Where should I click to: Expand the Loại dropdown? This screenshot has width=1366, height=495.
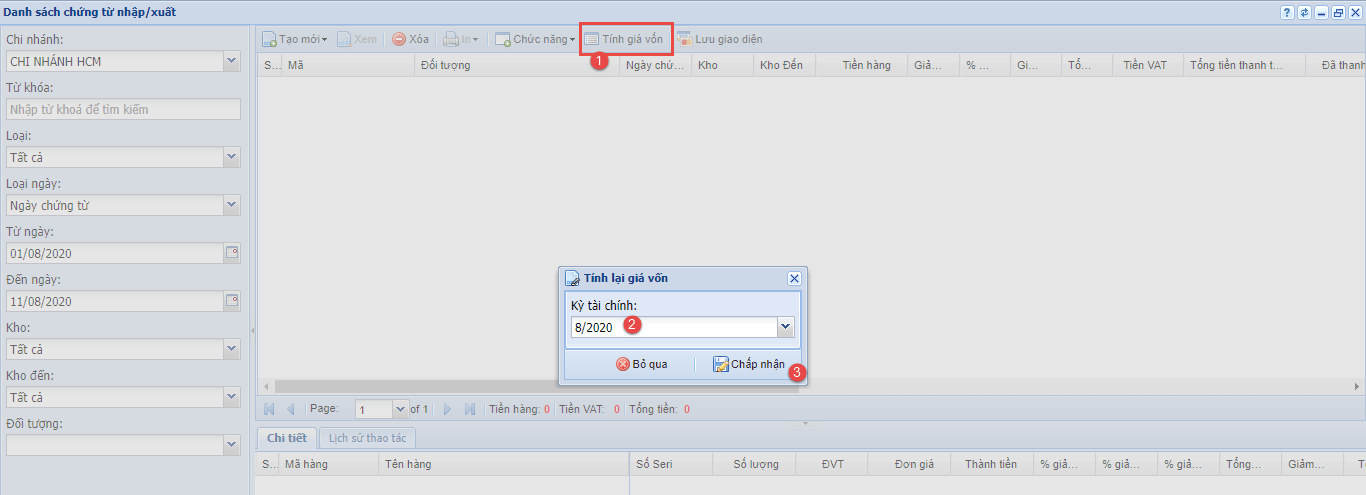pyautogui.click(x=232, y=157)
